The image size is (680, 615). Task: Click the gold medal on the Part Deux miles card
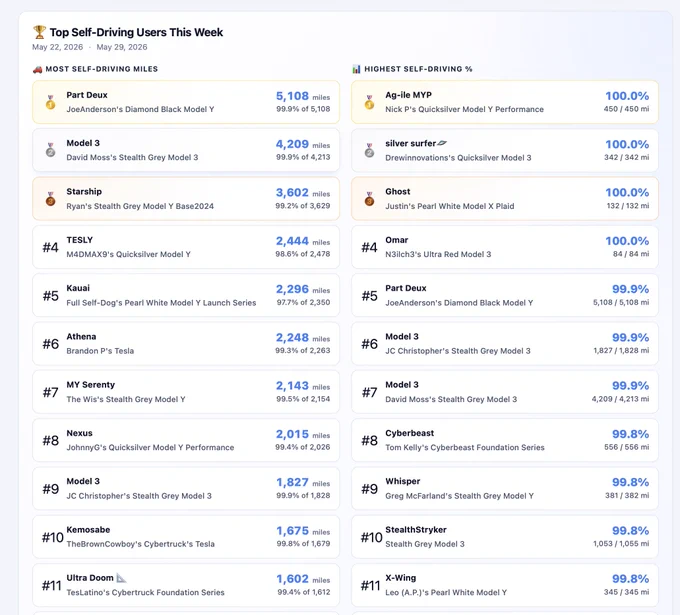coord(50,102)
